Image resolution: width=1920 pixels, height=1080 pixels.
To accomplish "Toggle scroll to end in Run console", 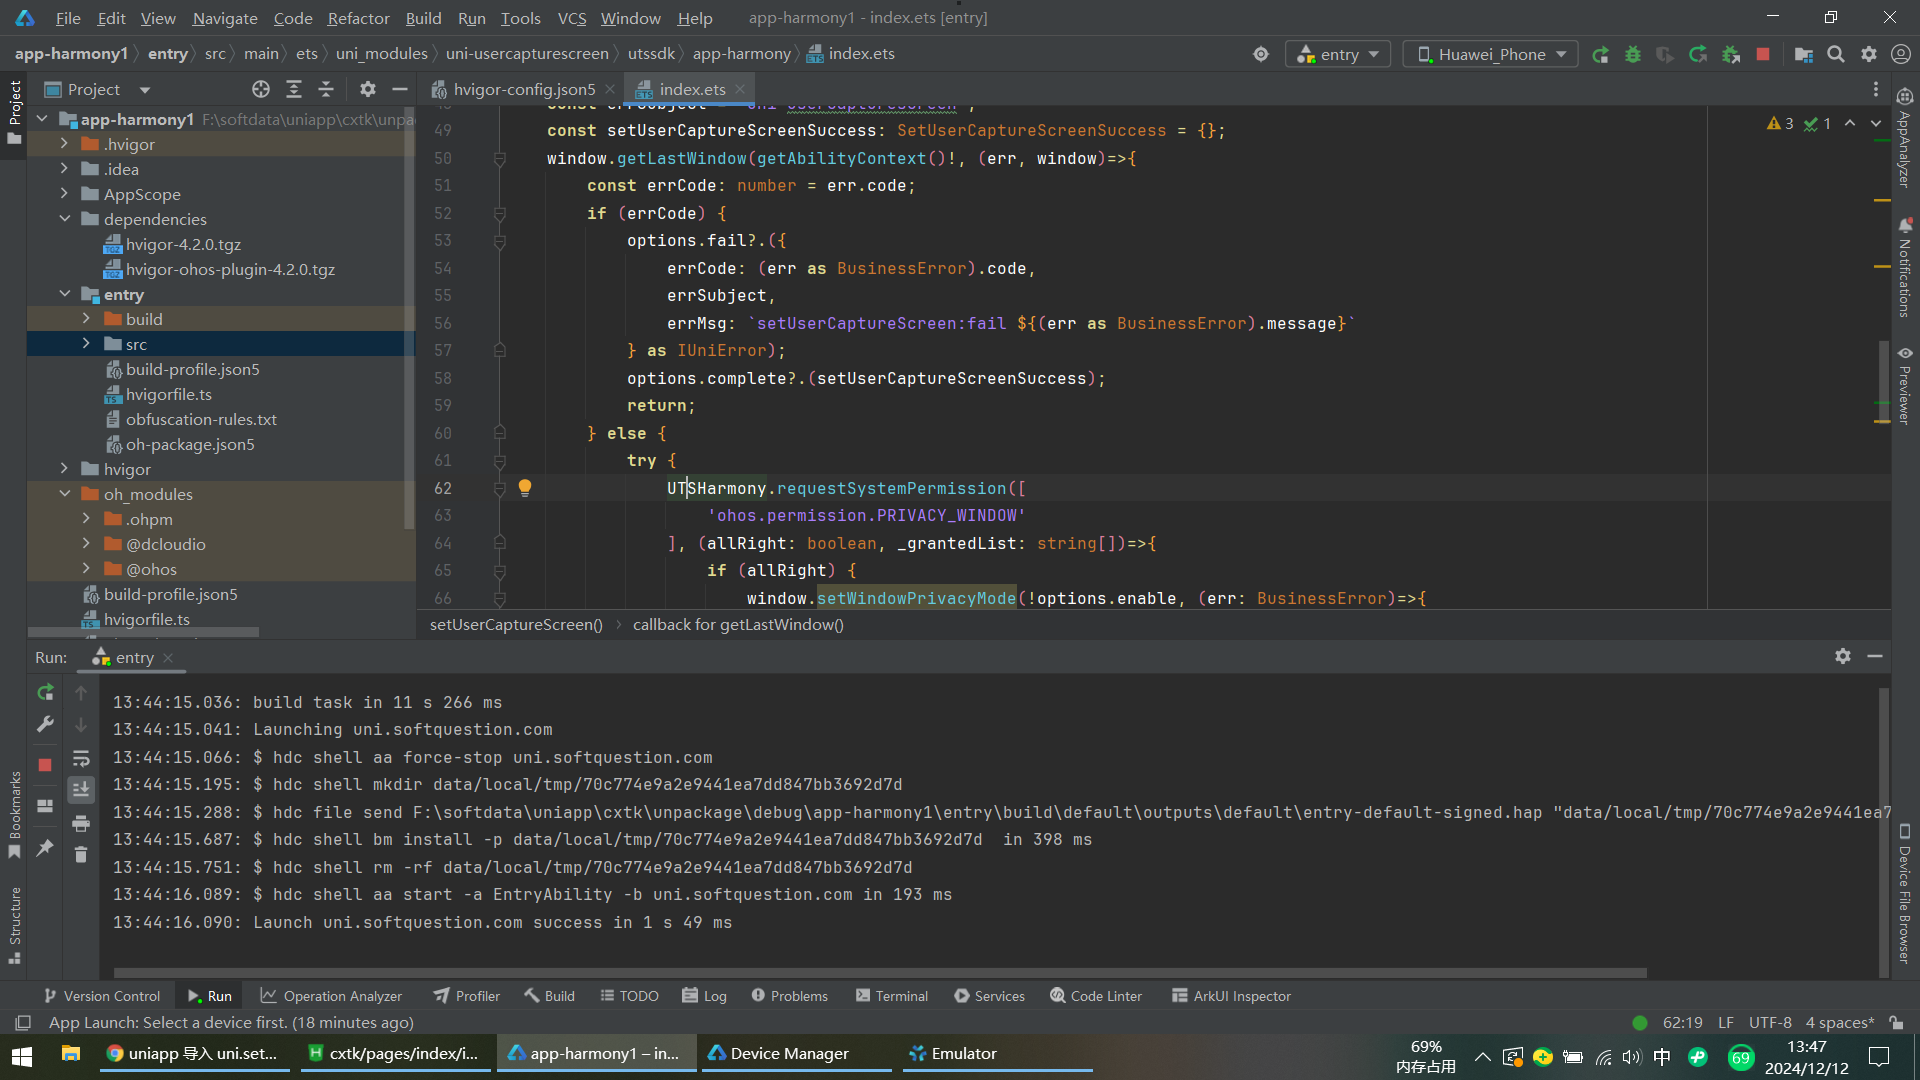I will 81,789.
